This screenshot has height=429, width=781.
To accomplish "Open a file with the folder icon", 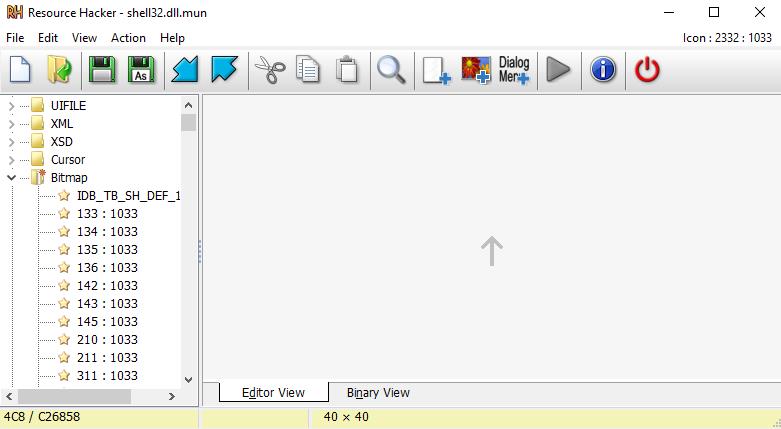I will pos(59,70).
